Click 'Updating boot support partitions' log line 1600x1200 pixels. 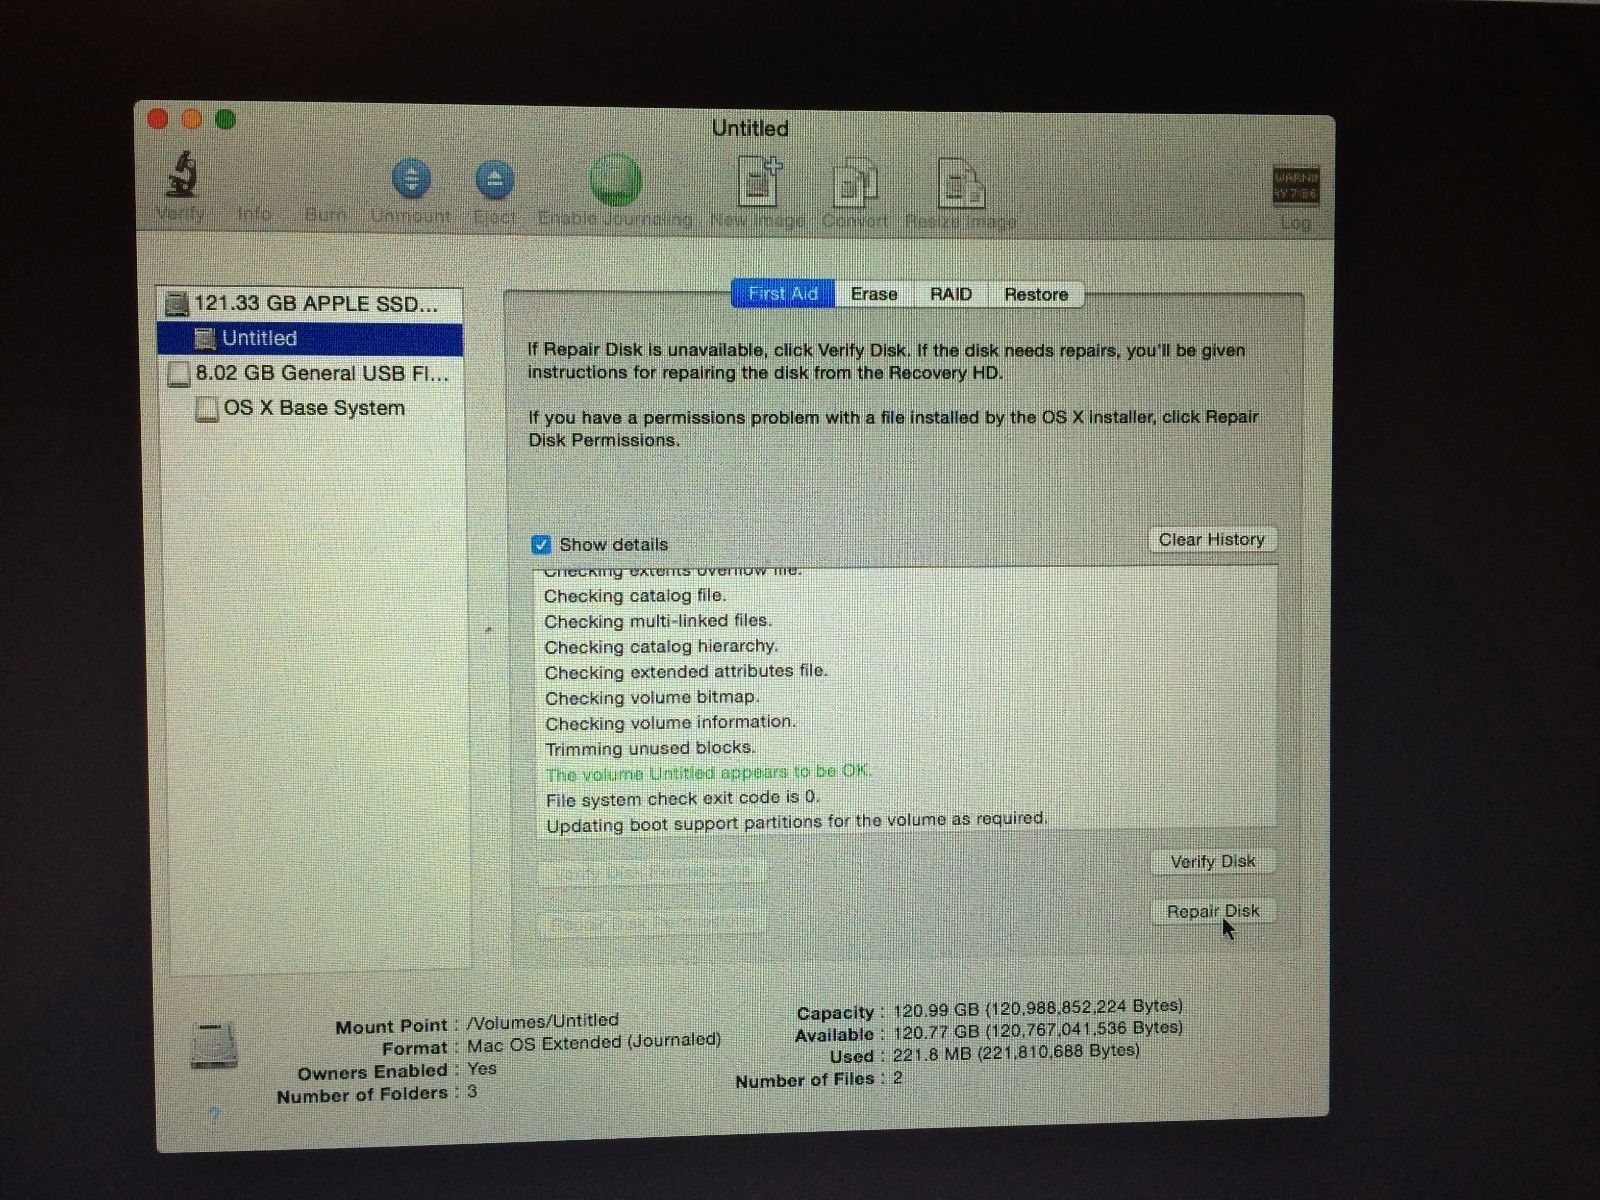pyautogui.click(x=797, y=822)
